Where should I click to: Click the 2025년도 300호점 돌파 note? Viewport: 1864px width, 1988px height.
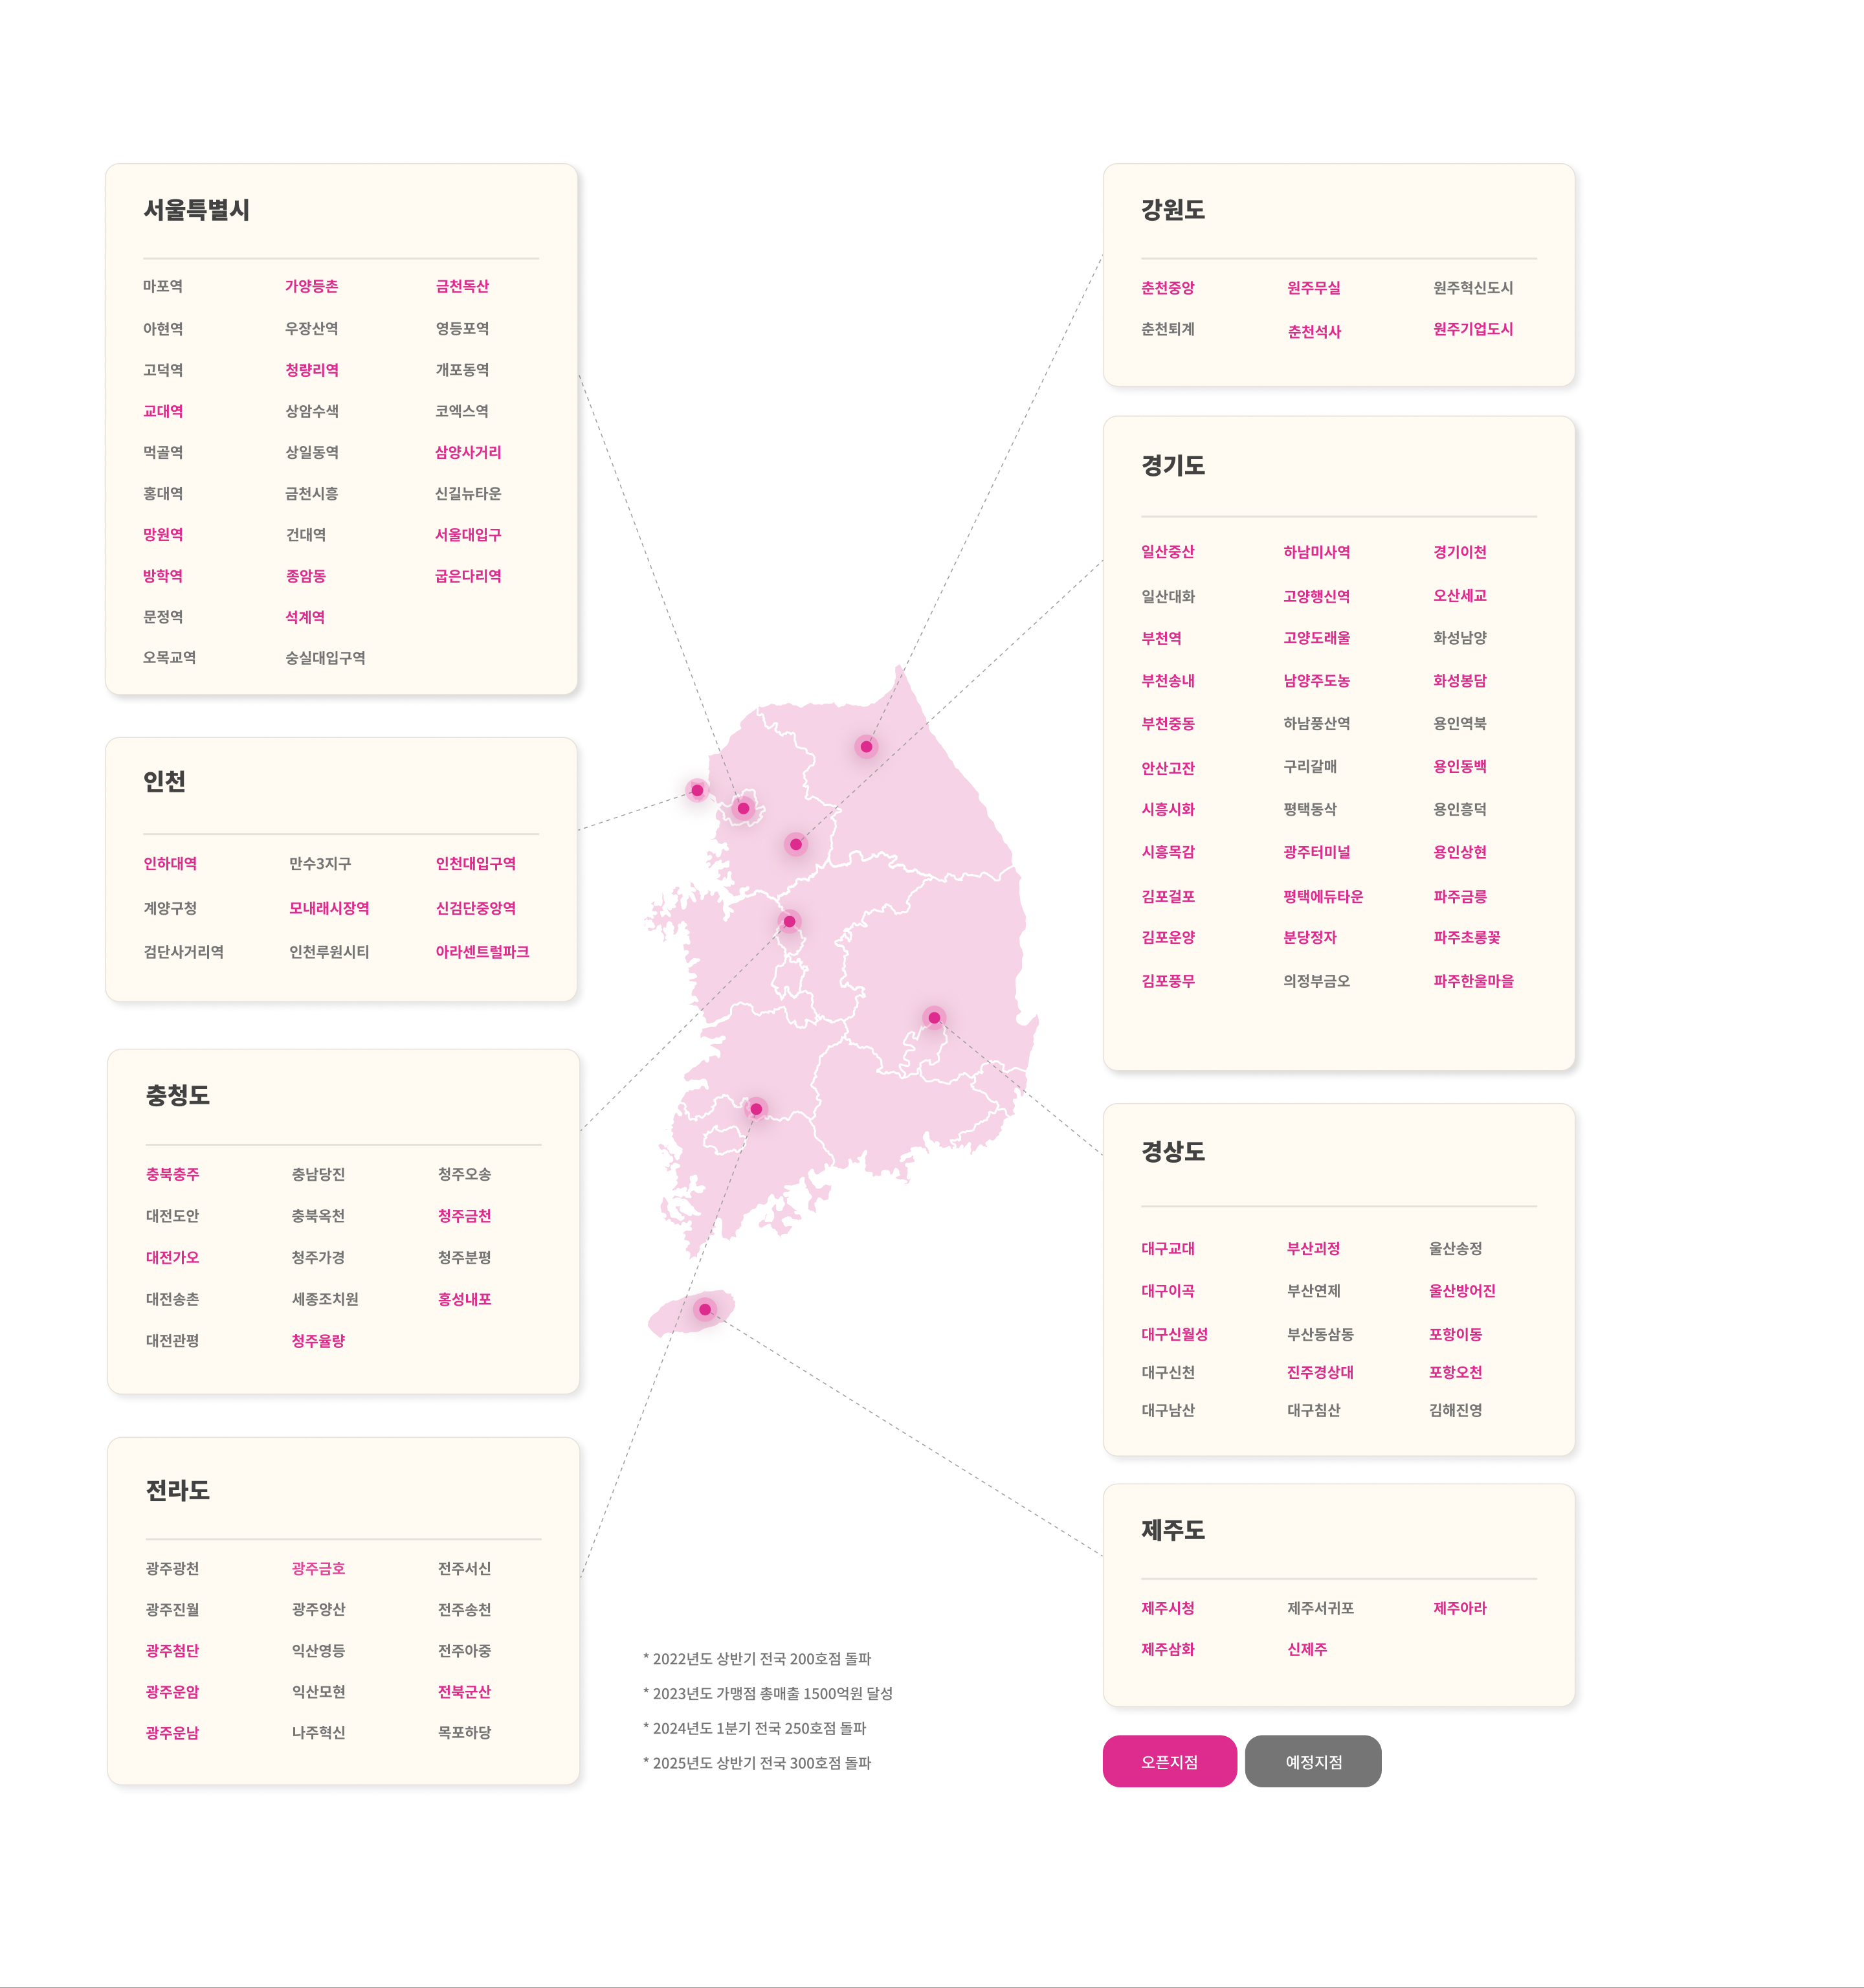point(757,1763)
